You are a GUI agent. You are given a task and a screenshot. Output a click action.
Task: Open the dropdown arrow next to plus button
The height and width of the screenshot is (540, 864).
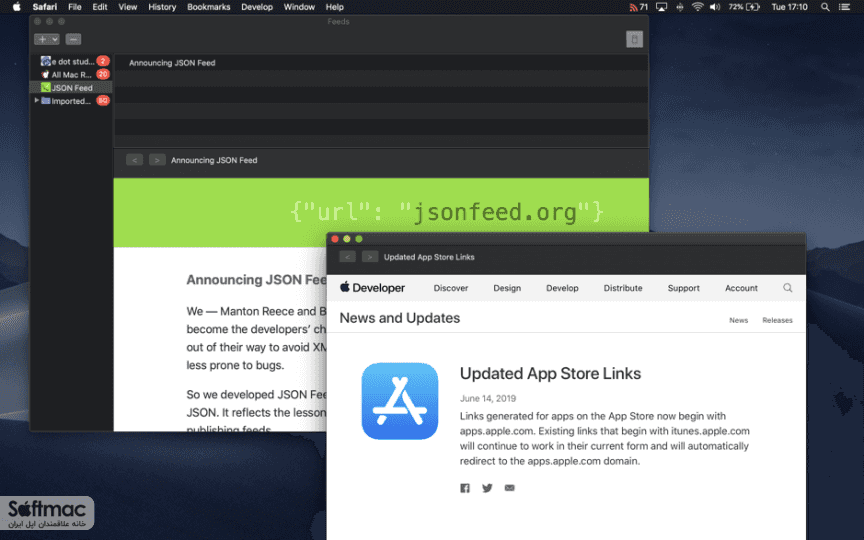(55, 39)
